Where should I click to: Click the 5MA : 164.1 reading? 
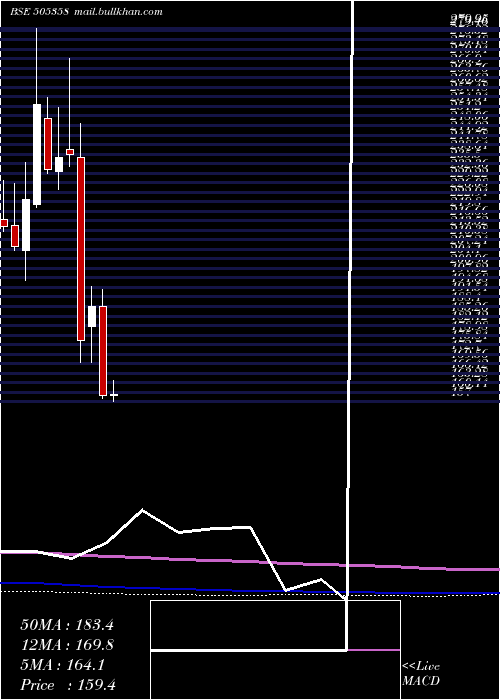tap(62, 665)
